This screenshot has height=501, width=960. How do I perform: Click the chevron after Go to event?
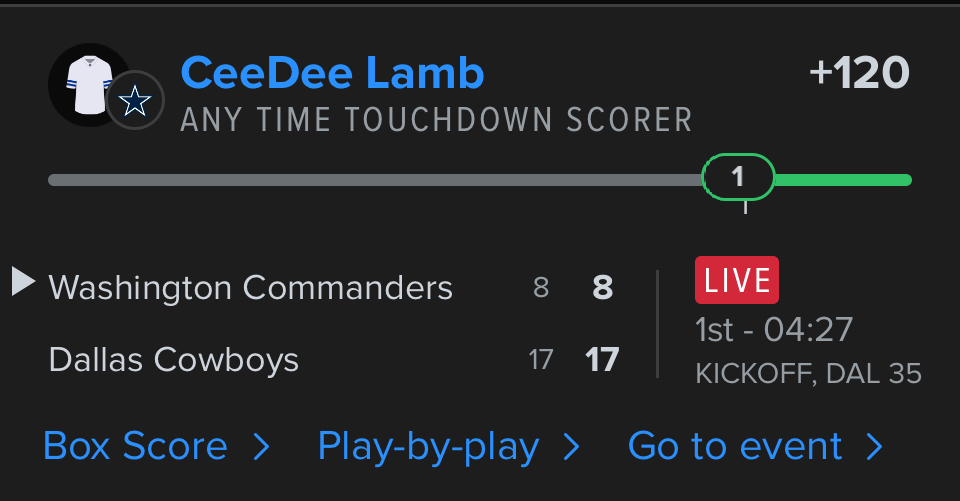point(875,447)
